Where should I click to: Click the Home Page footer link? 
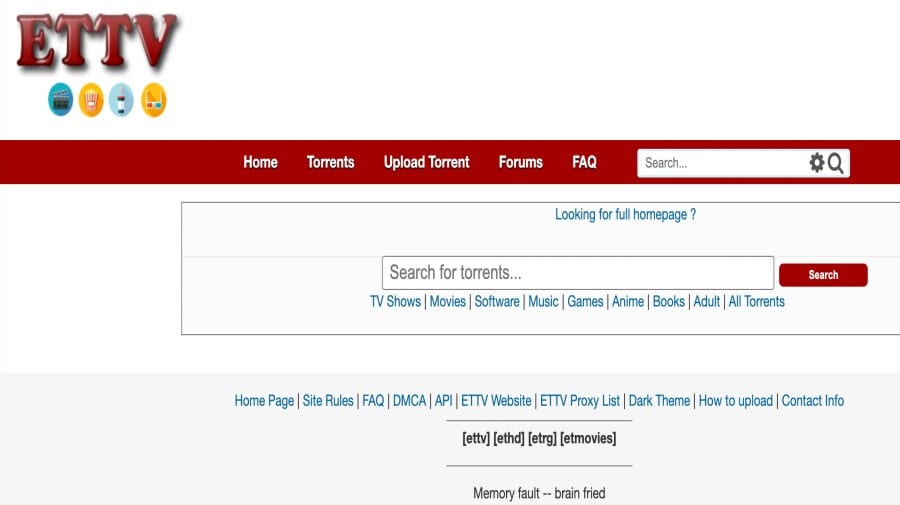[264, 401]
